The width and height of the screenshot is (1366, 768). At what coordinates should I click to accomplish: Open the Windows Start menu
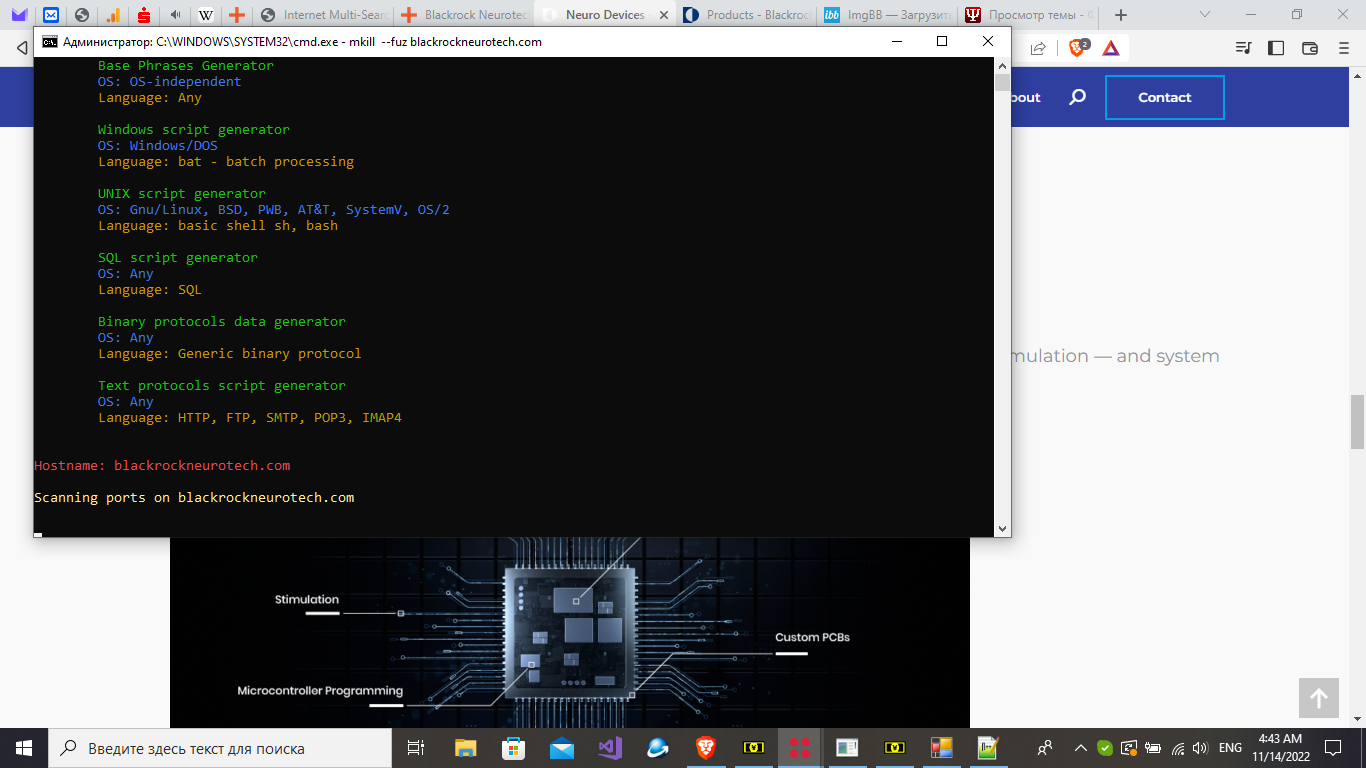(x=24, y=748)
